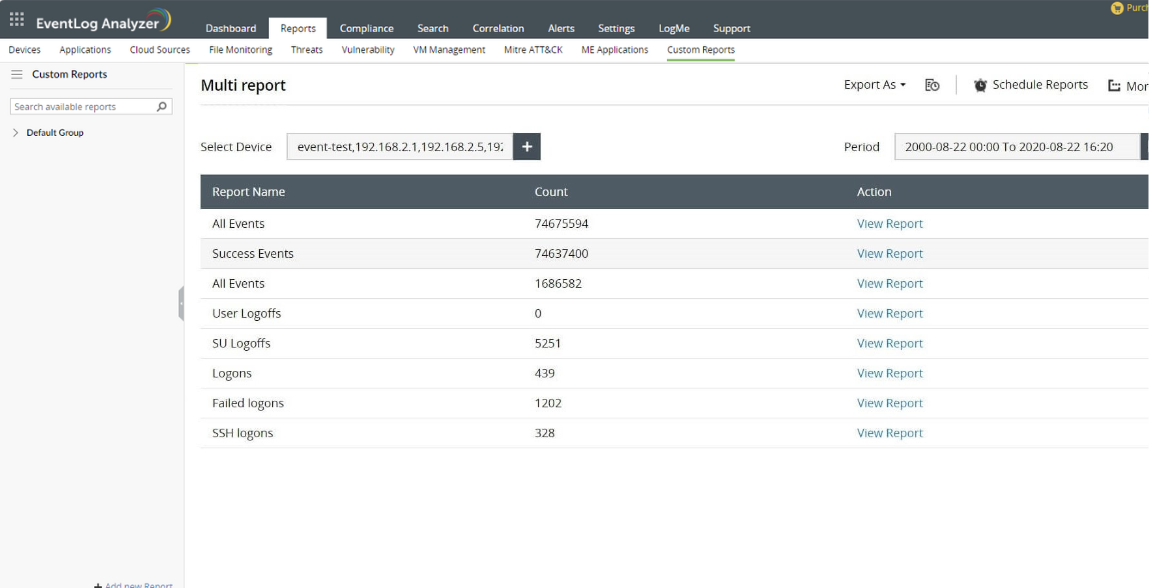Switch to the Compliance tab
This screenshot has width=1149, height=588.
pos(366,29)
